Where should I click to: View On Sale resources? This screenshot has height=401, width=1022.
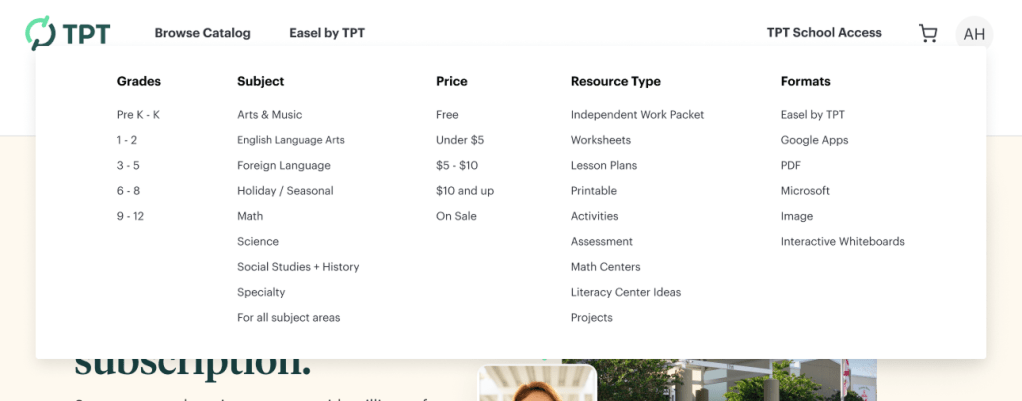pos(456,216)
